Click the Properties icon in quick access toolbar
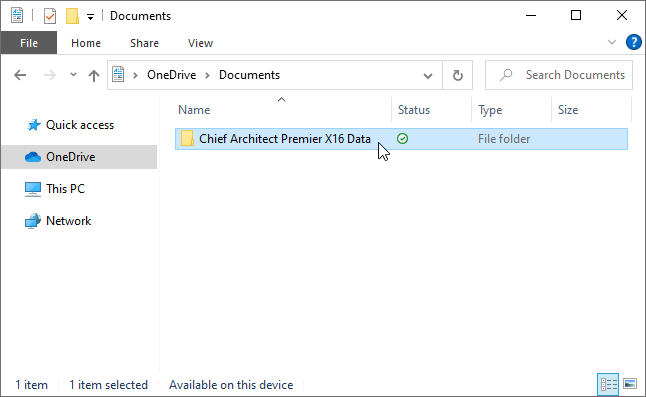The image size is (646, 397). pos(50,16)
